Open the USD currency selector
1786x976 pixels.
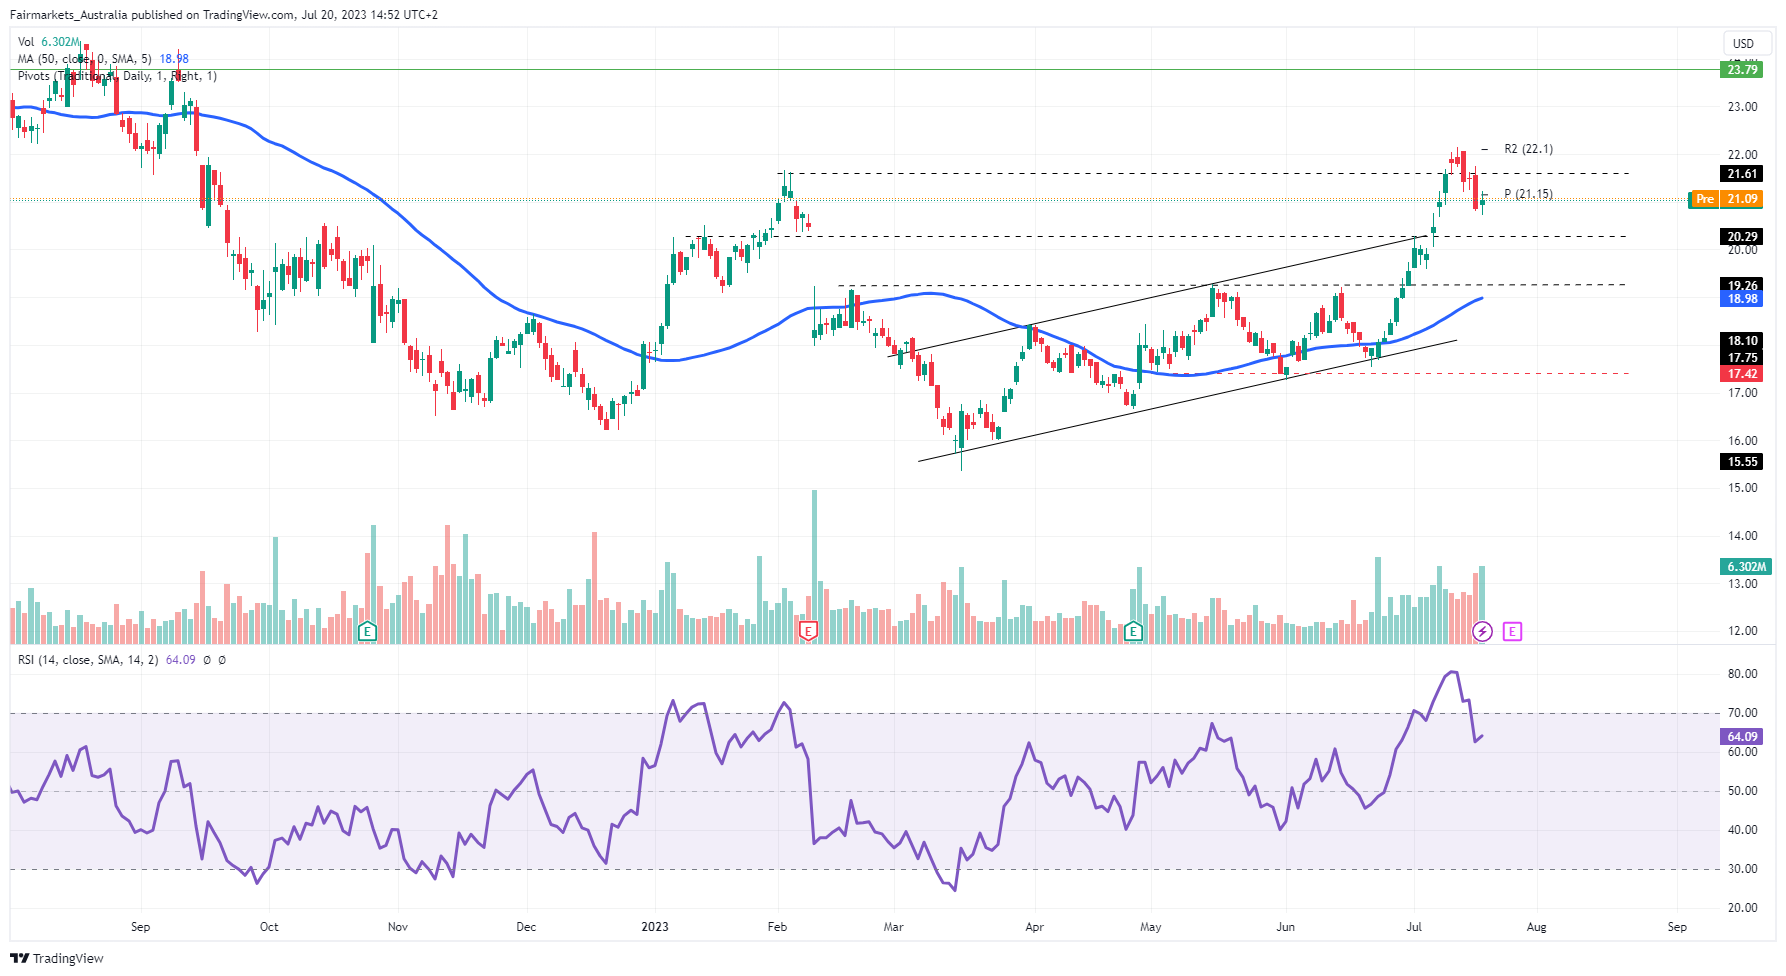point(1743,43)
